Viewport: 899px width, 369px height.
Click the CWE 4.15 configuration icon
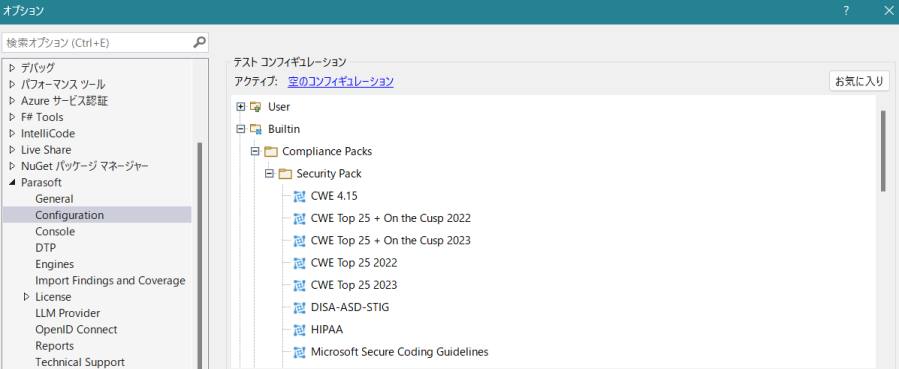point(299,196)
